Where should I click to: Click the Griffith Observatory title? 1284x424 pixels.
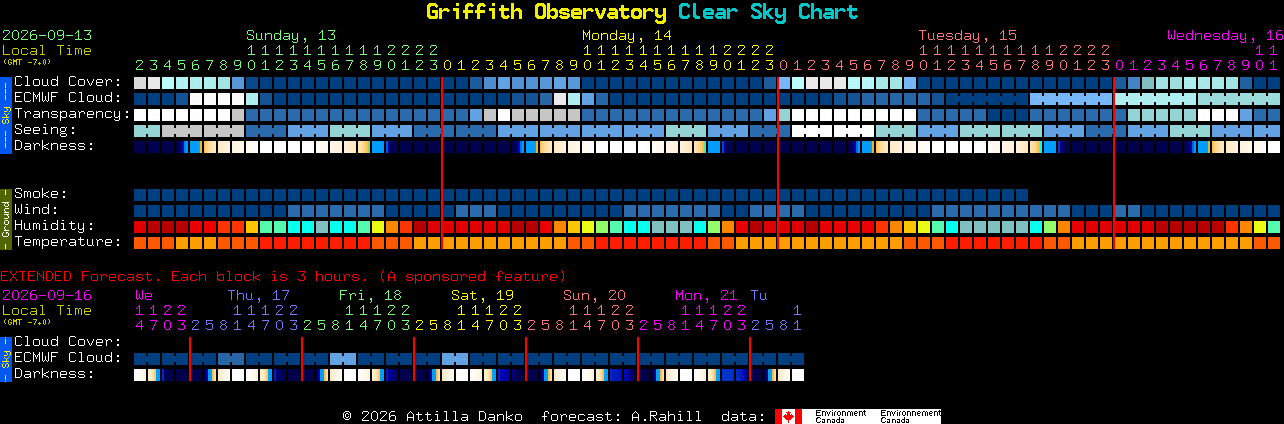[546, 12]
